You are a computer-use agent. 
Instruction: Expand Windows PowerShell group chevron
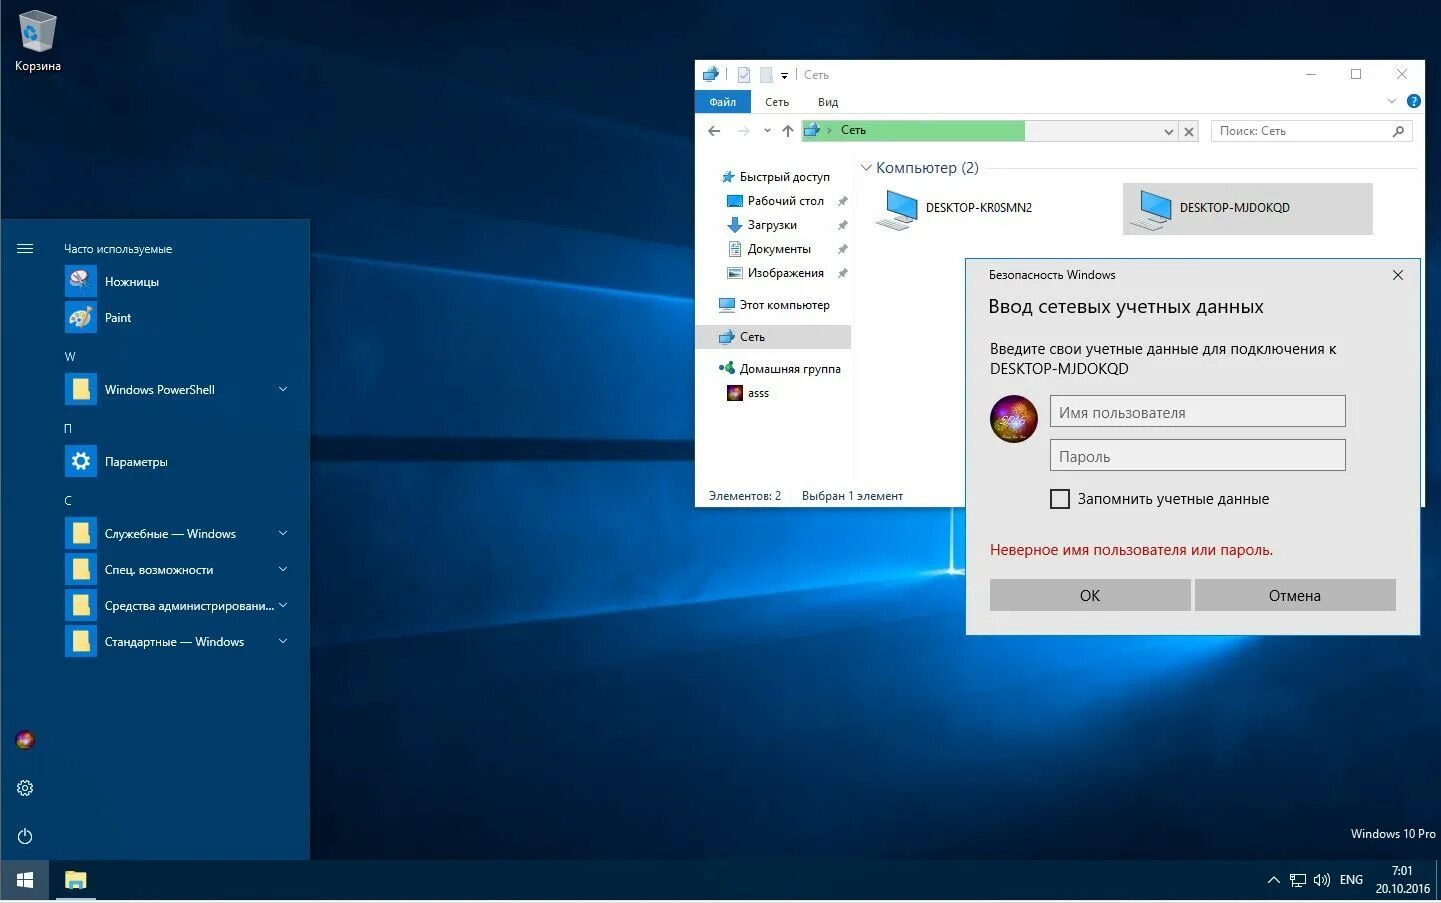(x=283, y=389)
